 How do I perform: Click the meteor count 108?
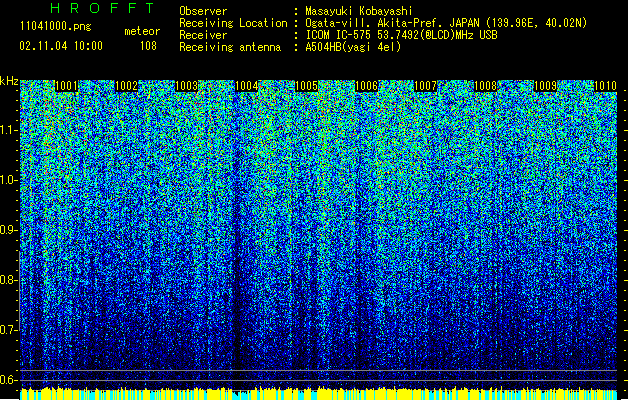(148, 46)
